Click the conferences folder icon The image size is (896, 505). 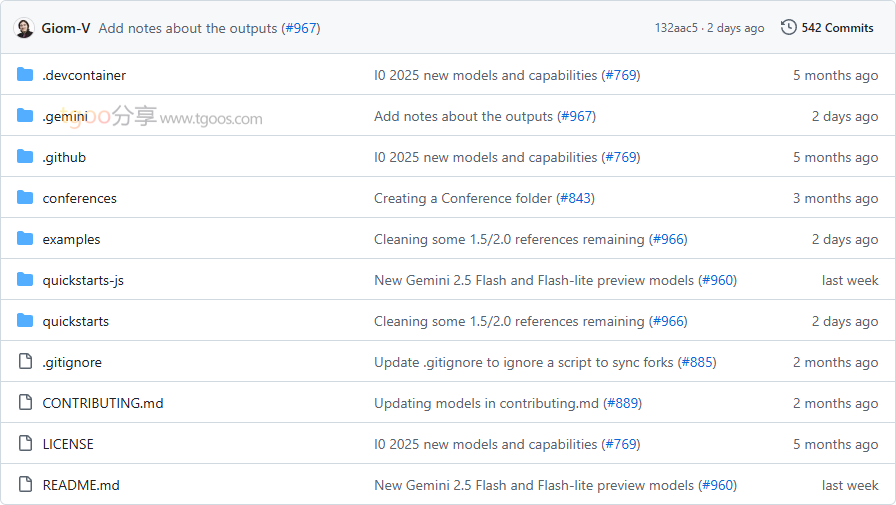coord(25,198)
